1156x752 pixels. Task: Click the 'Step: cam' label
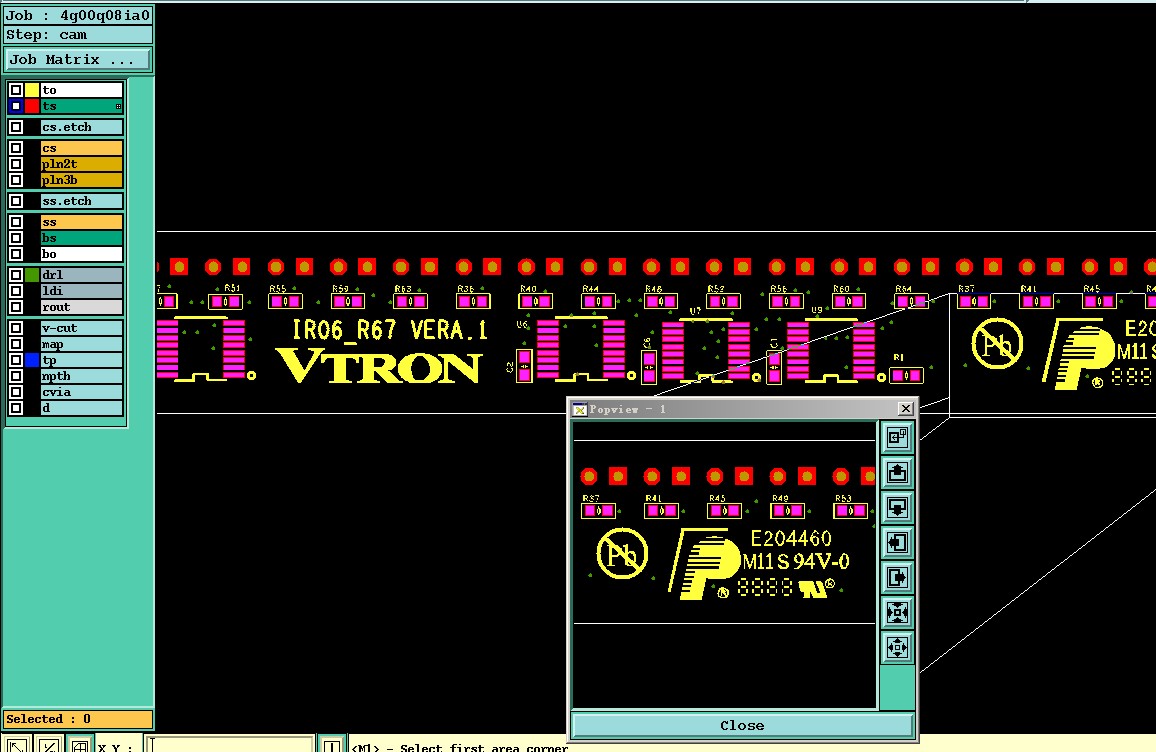click(x=78, y=35)
